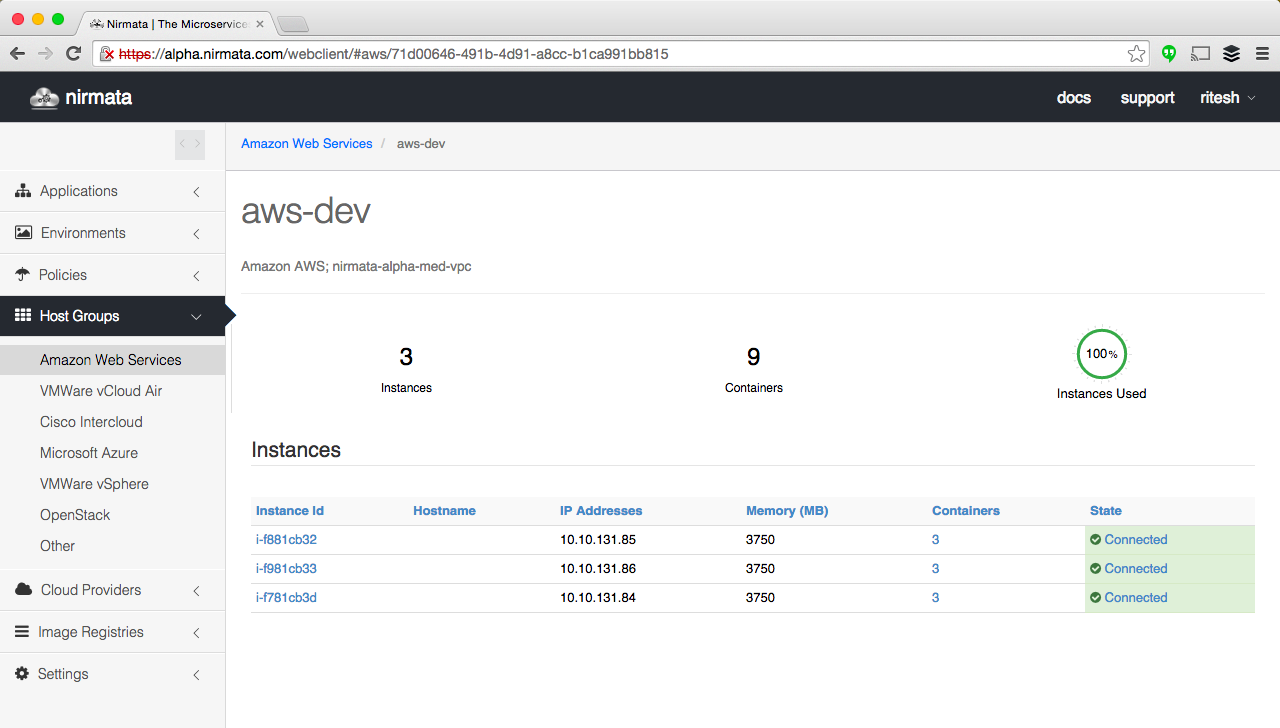Select Other host group in sidebar
1280x728 pixels.
pos(57,546)
